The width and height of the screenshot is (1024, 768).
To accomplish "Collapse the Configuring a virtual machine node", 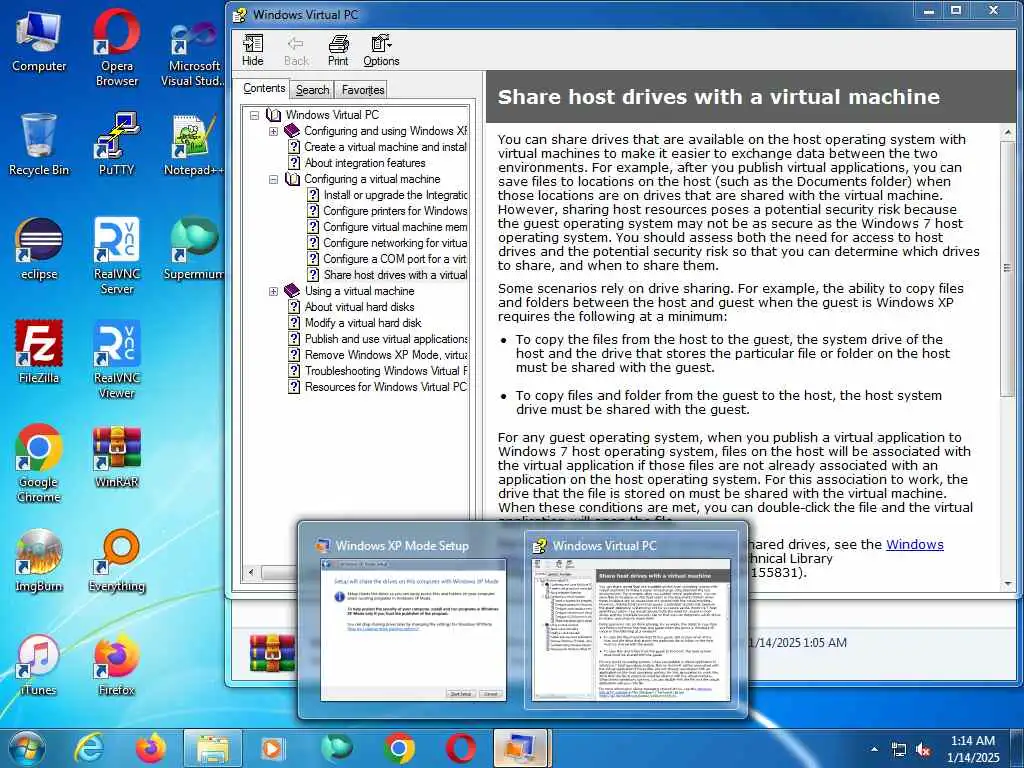I will click(x=273, y=179).
